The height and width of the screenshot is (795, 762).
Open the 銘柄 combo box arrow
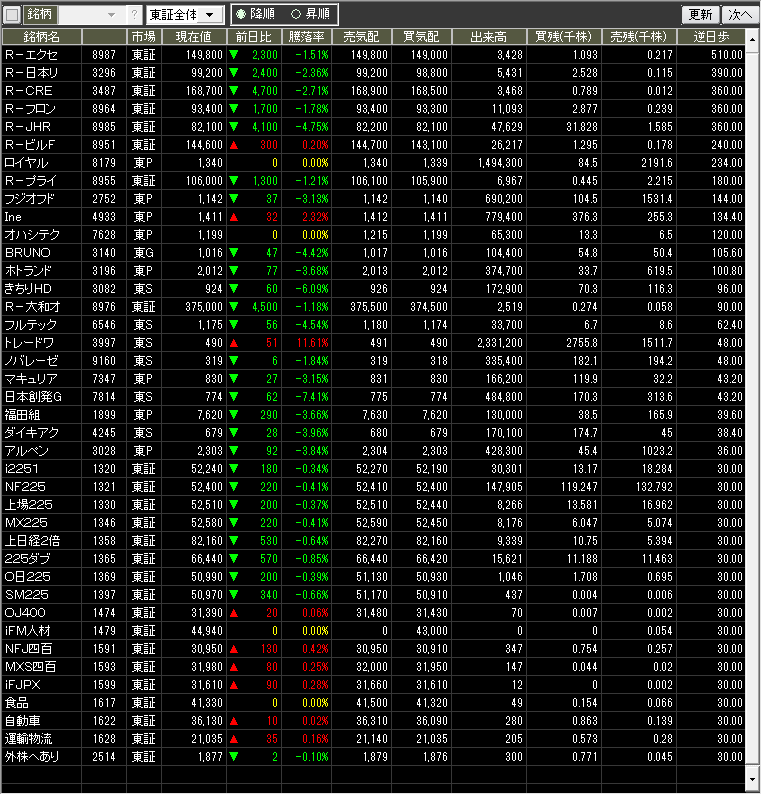pos(111,15)
